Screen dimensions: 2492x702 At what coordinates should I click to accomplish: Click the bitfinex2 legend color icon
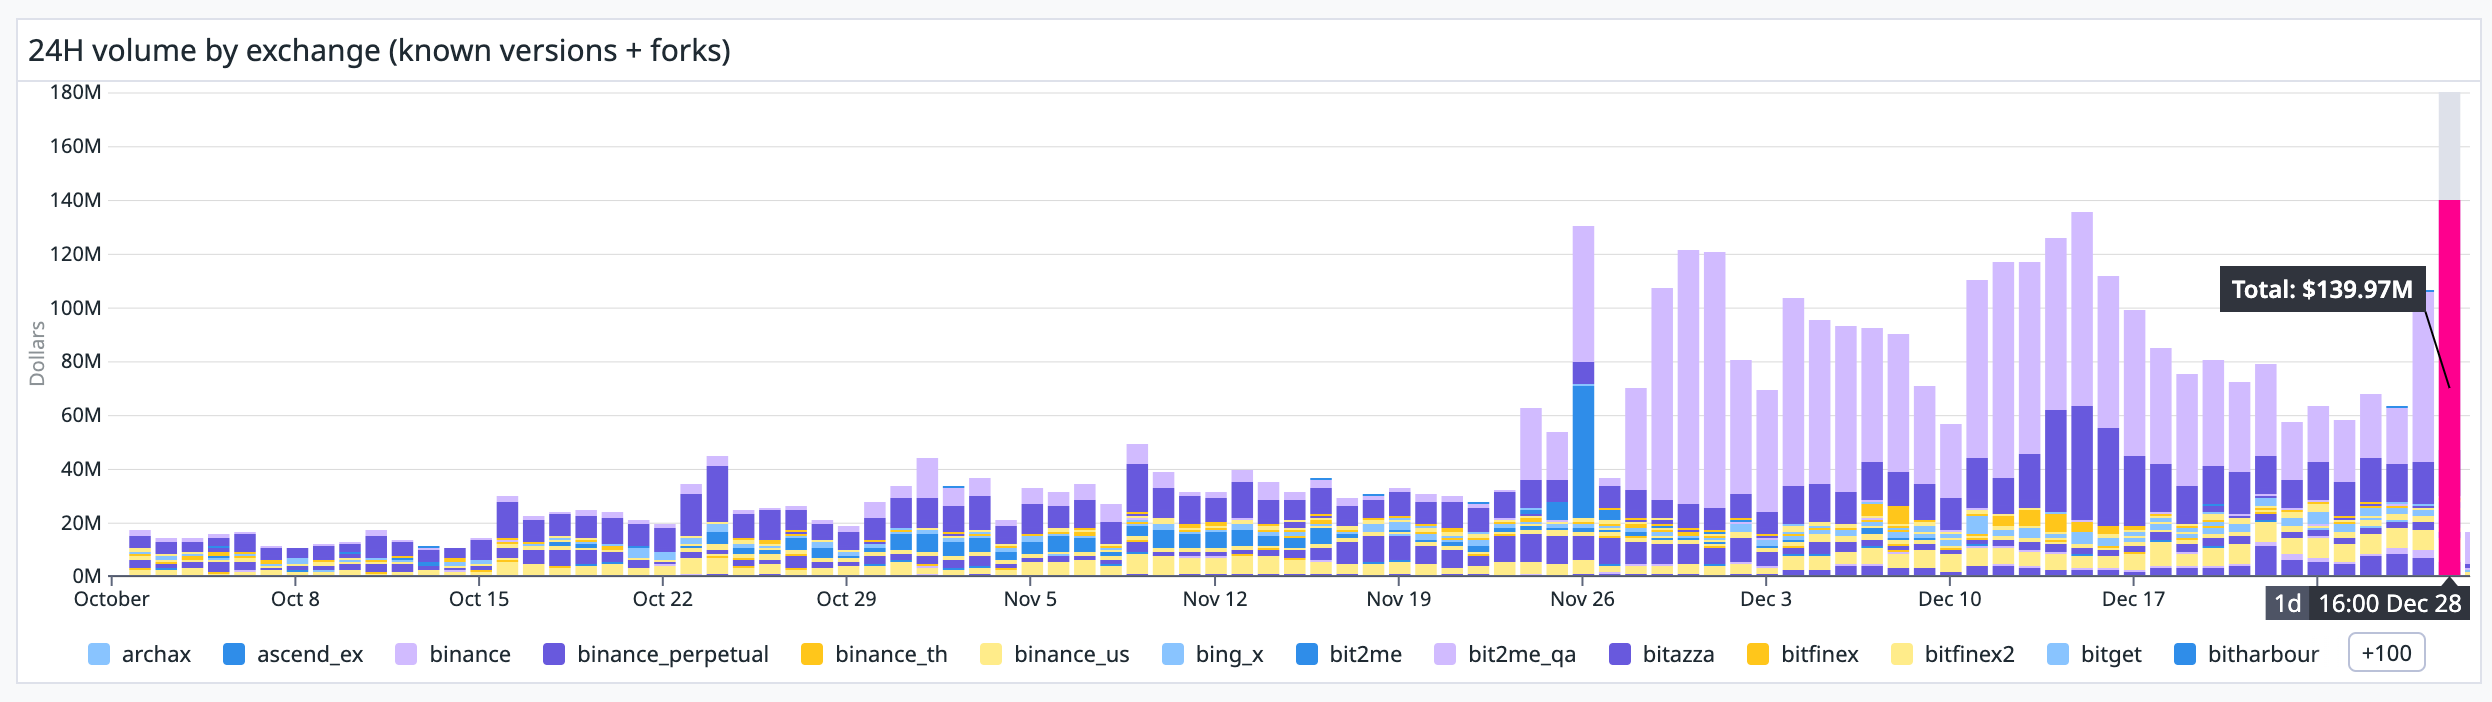pyautogui.click(x=1902, y=654)
